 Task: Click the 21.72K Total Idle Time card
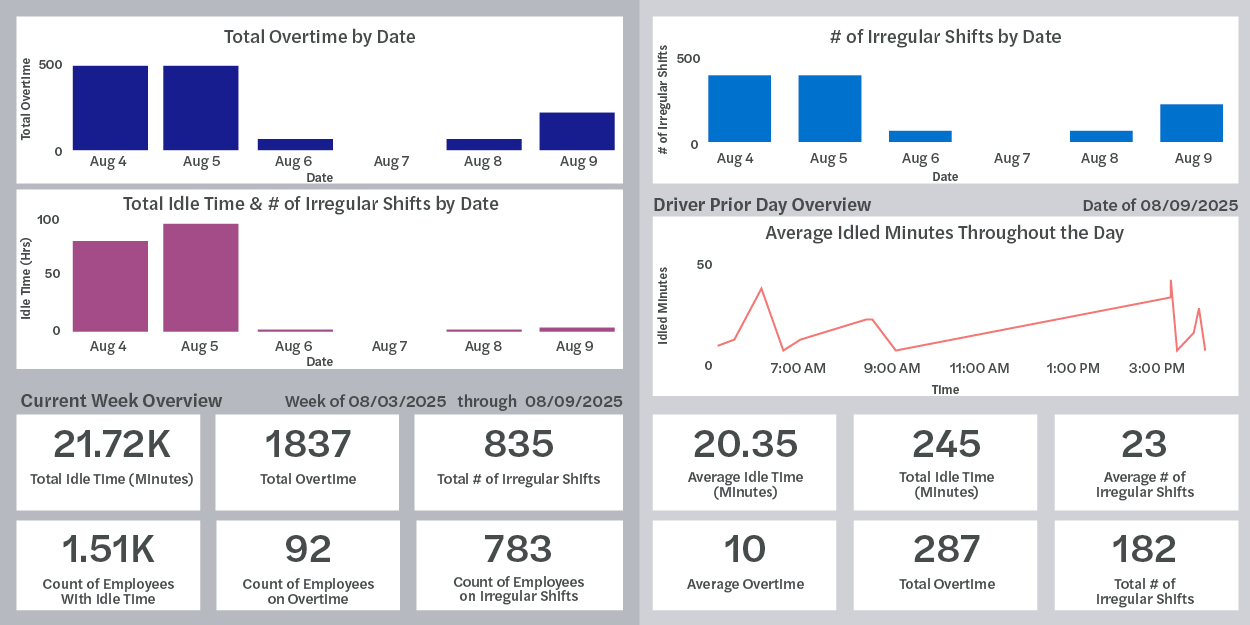tap(109, 462)
